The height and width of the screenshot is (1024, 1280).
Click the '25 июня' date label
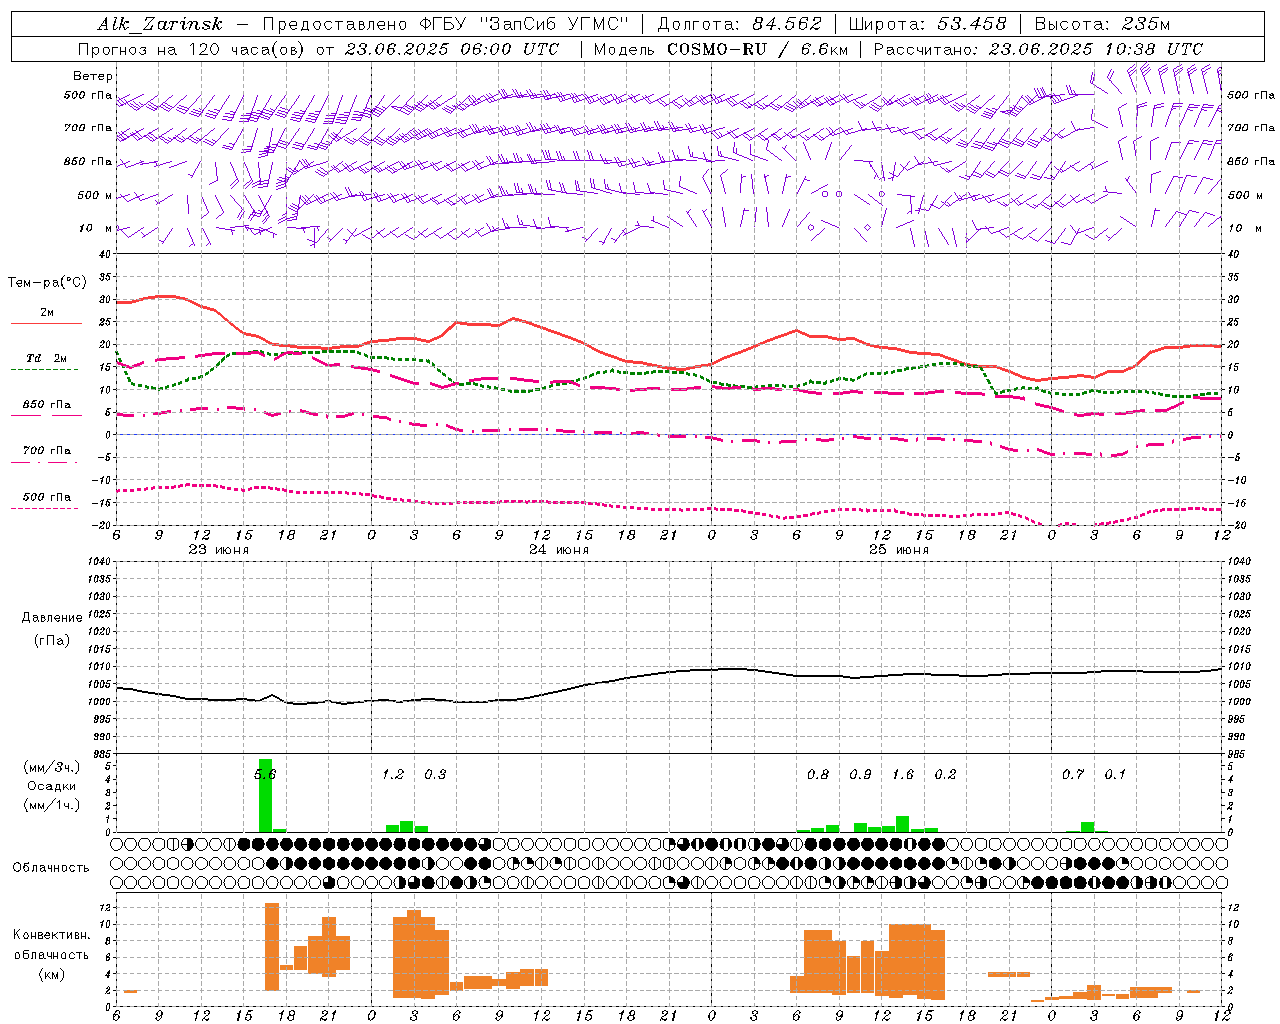tap(898, 550)
